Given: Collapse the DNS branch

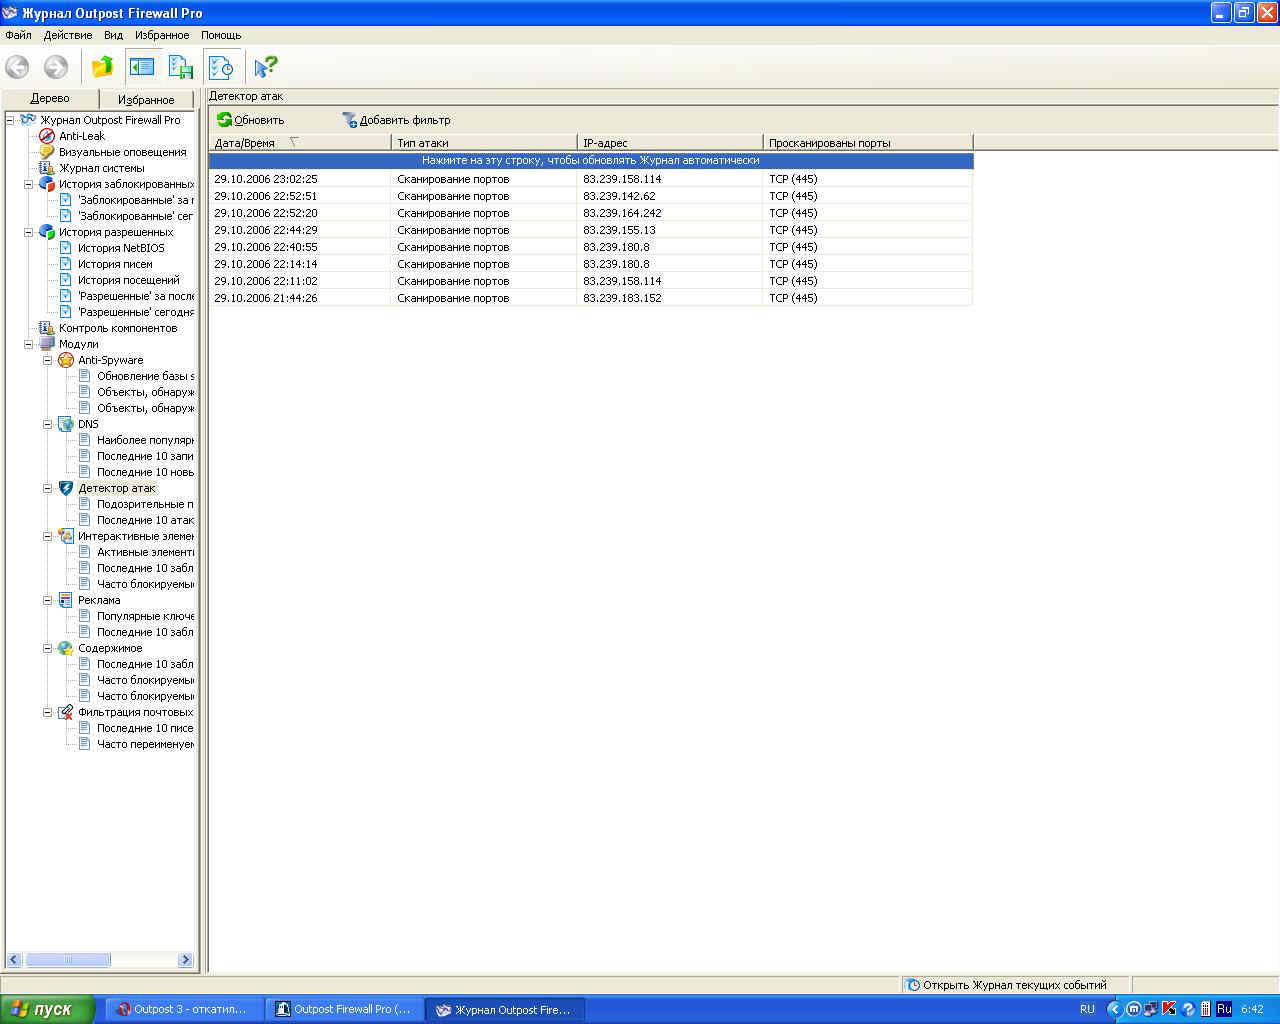Looking at the screenshot, I should (48, 424).
